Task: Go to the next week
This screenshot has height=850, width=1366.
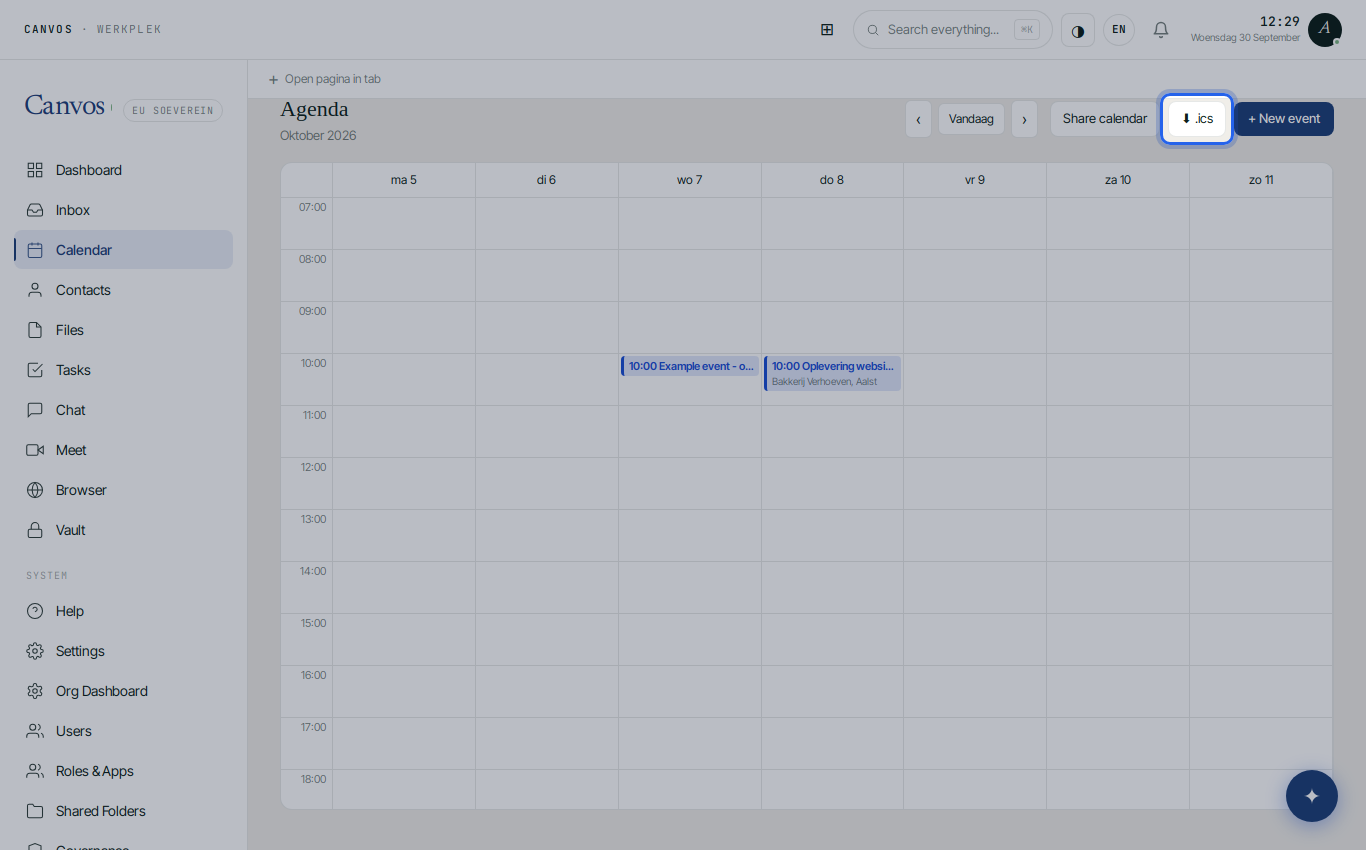Action: click(1024, 119)
